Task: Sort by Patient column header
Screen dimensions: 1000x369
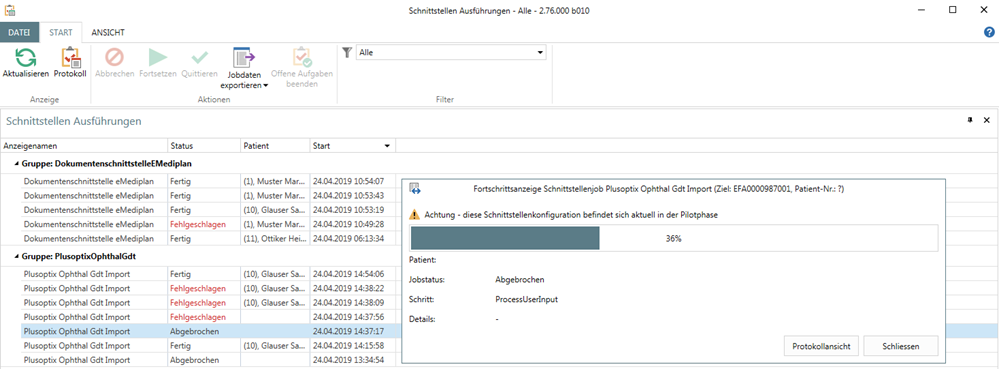Action: [x=276, y=146]
